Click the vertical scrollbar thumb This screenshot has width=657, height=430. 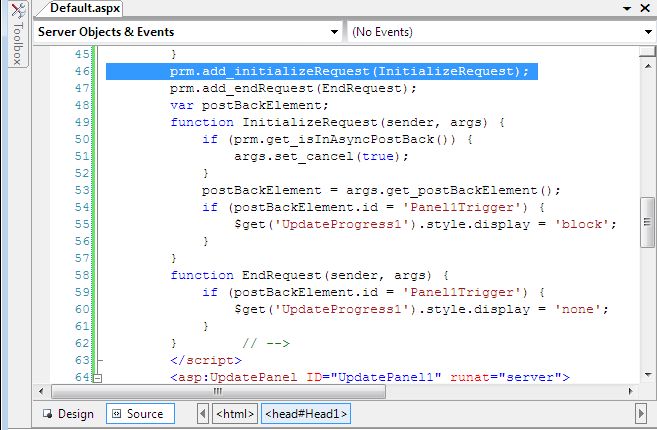tap(647, 222)
